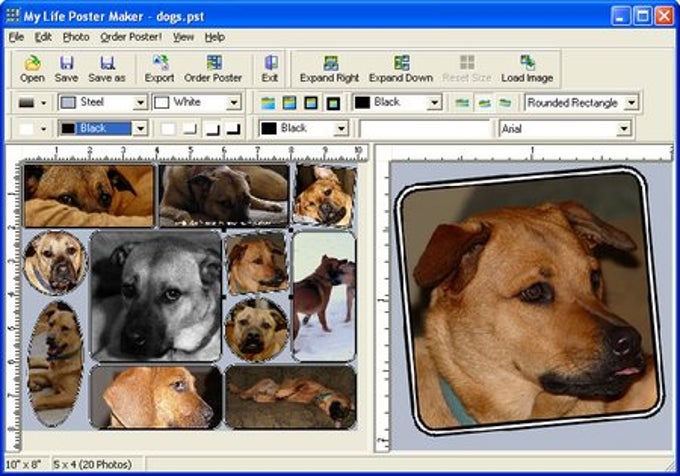680x476 pixels.
Task: Maximize the My Life Poster Maker window
Action: click(642, 16)
